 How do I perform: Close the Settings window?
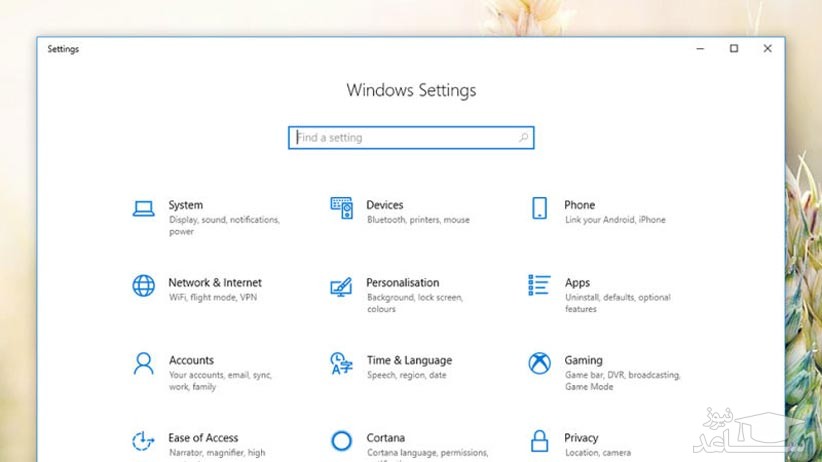point(767,48)
